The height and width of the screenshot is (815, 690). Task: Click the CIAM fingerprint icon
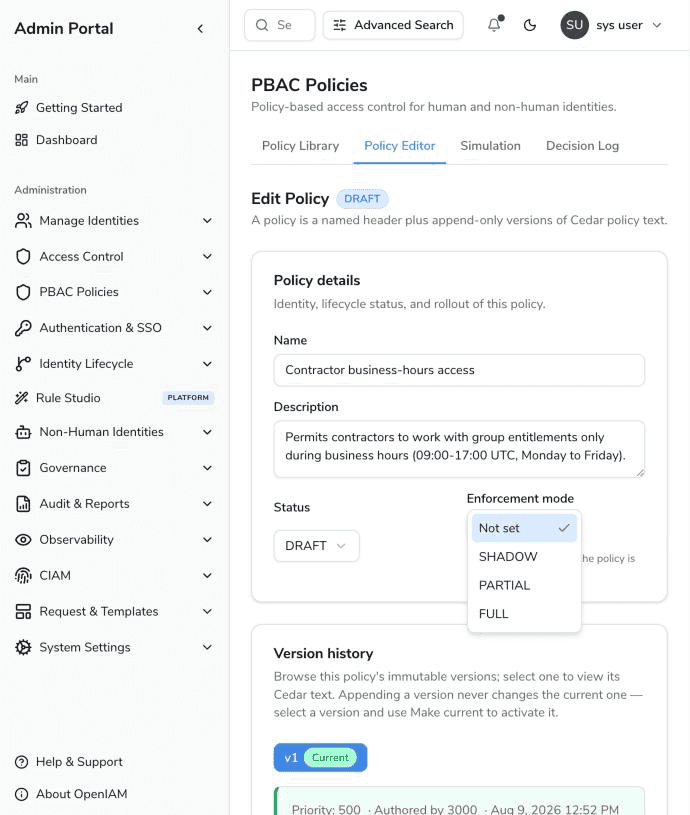point(23,575)
